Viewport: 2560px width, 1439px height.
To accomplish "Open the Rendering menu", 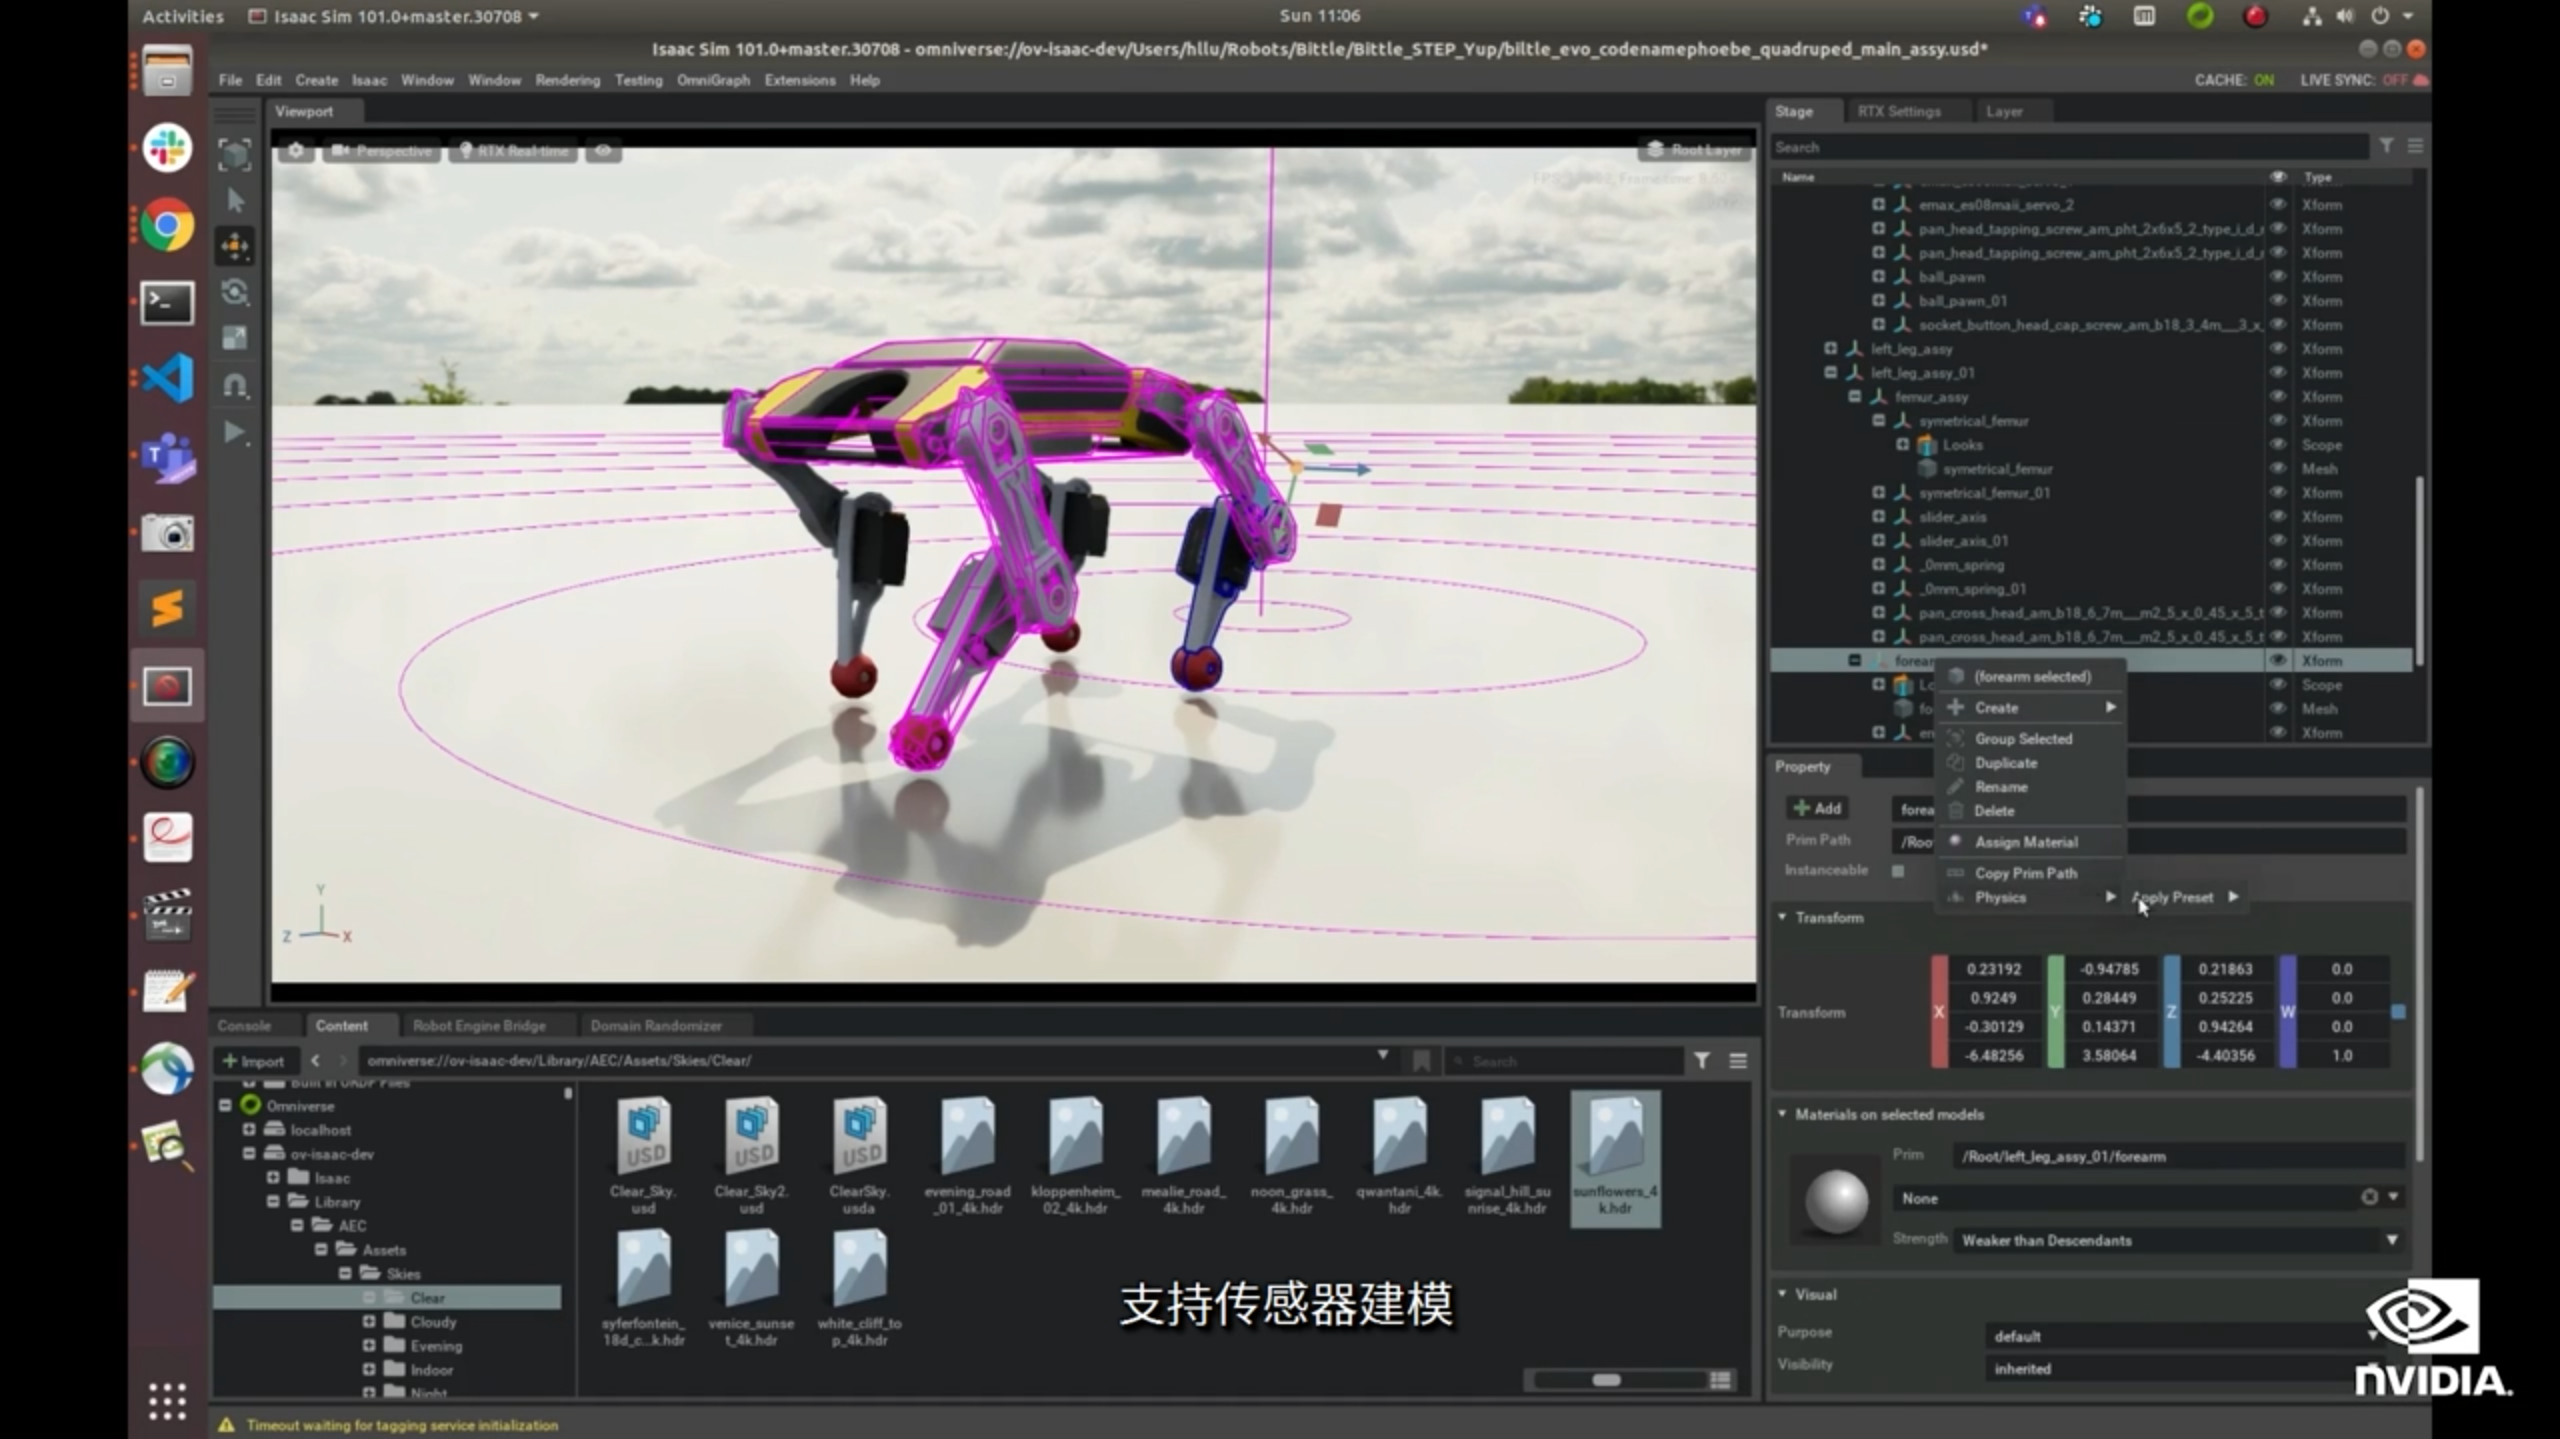I will click(567, 80).
